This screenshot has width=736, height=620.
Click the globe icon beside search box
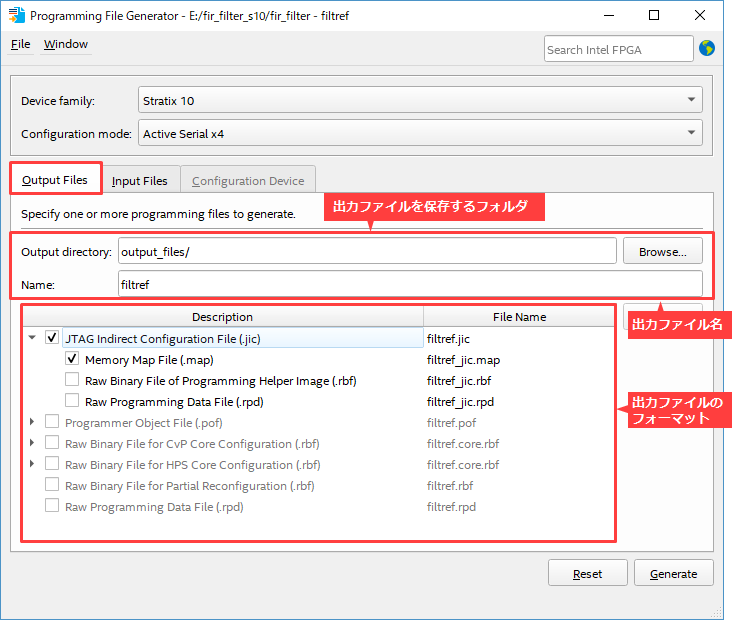[x=707, y=48]
